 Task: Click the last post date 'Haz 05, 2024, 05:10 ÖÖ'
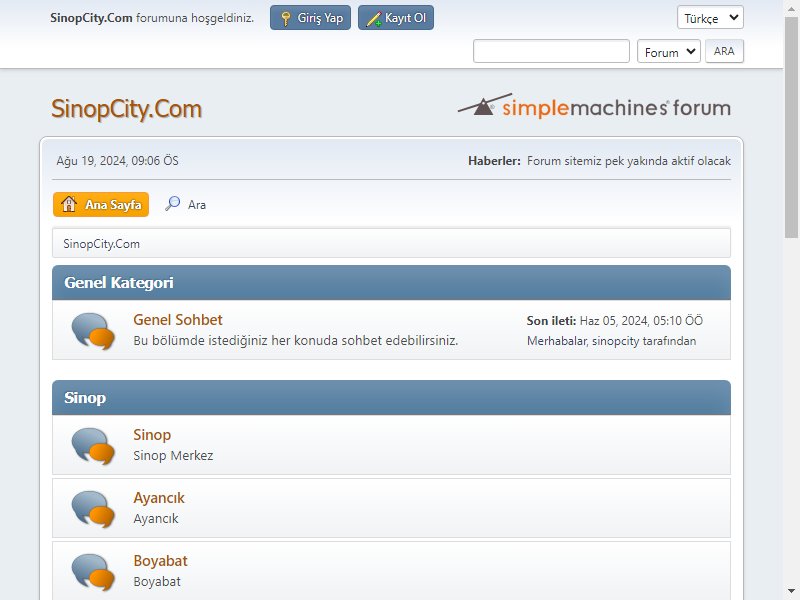click(x=641, y=320)
